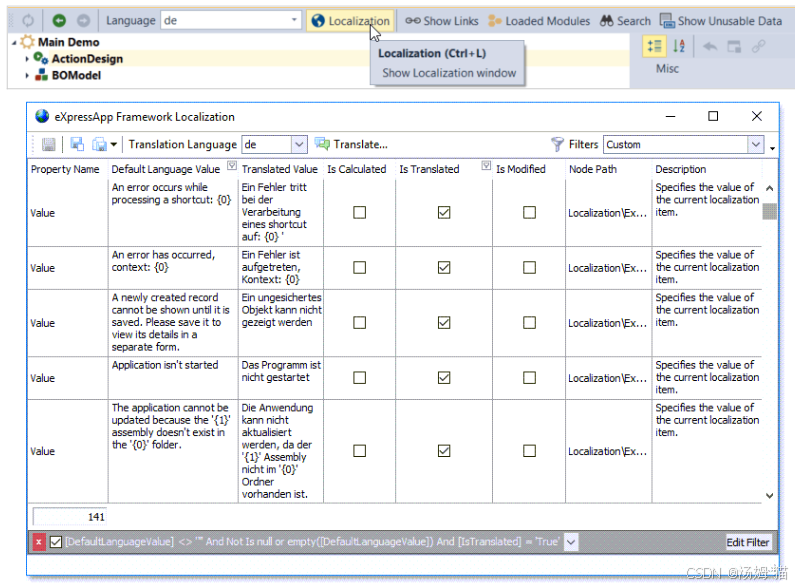Image resolution: width=795 pixels, height=587 pixels.
Task: Select the Main Demo root node
Action: (68, 42)
